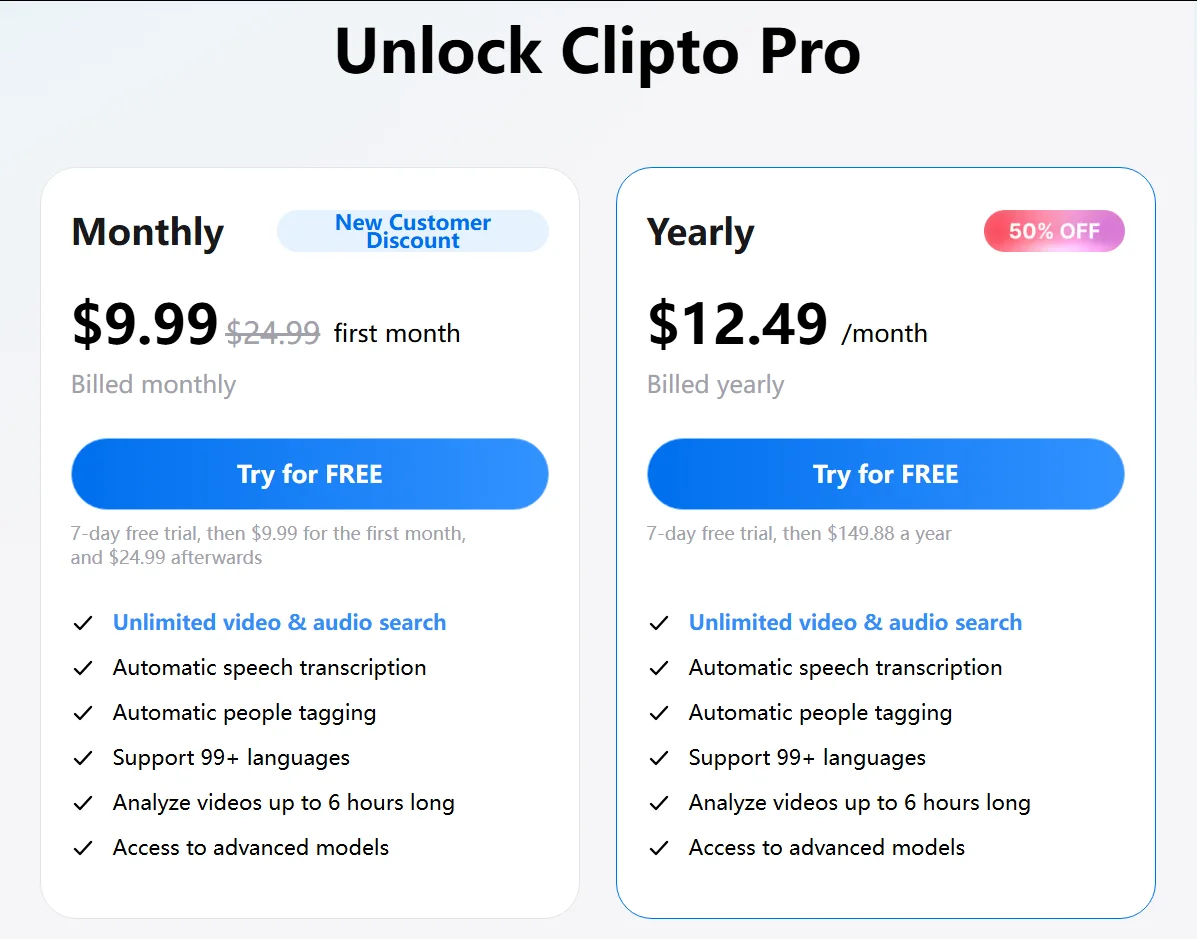Click the 50% OFF badge

(1054, 231)
